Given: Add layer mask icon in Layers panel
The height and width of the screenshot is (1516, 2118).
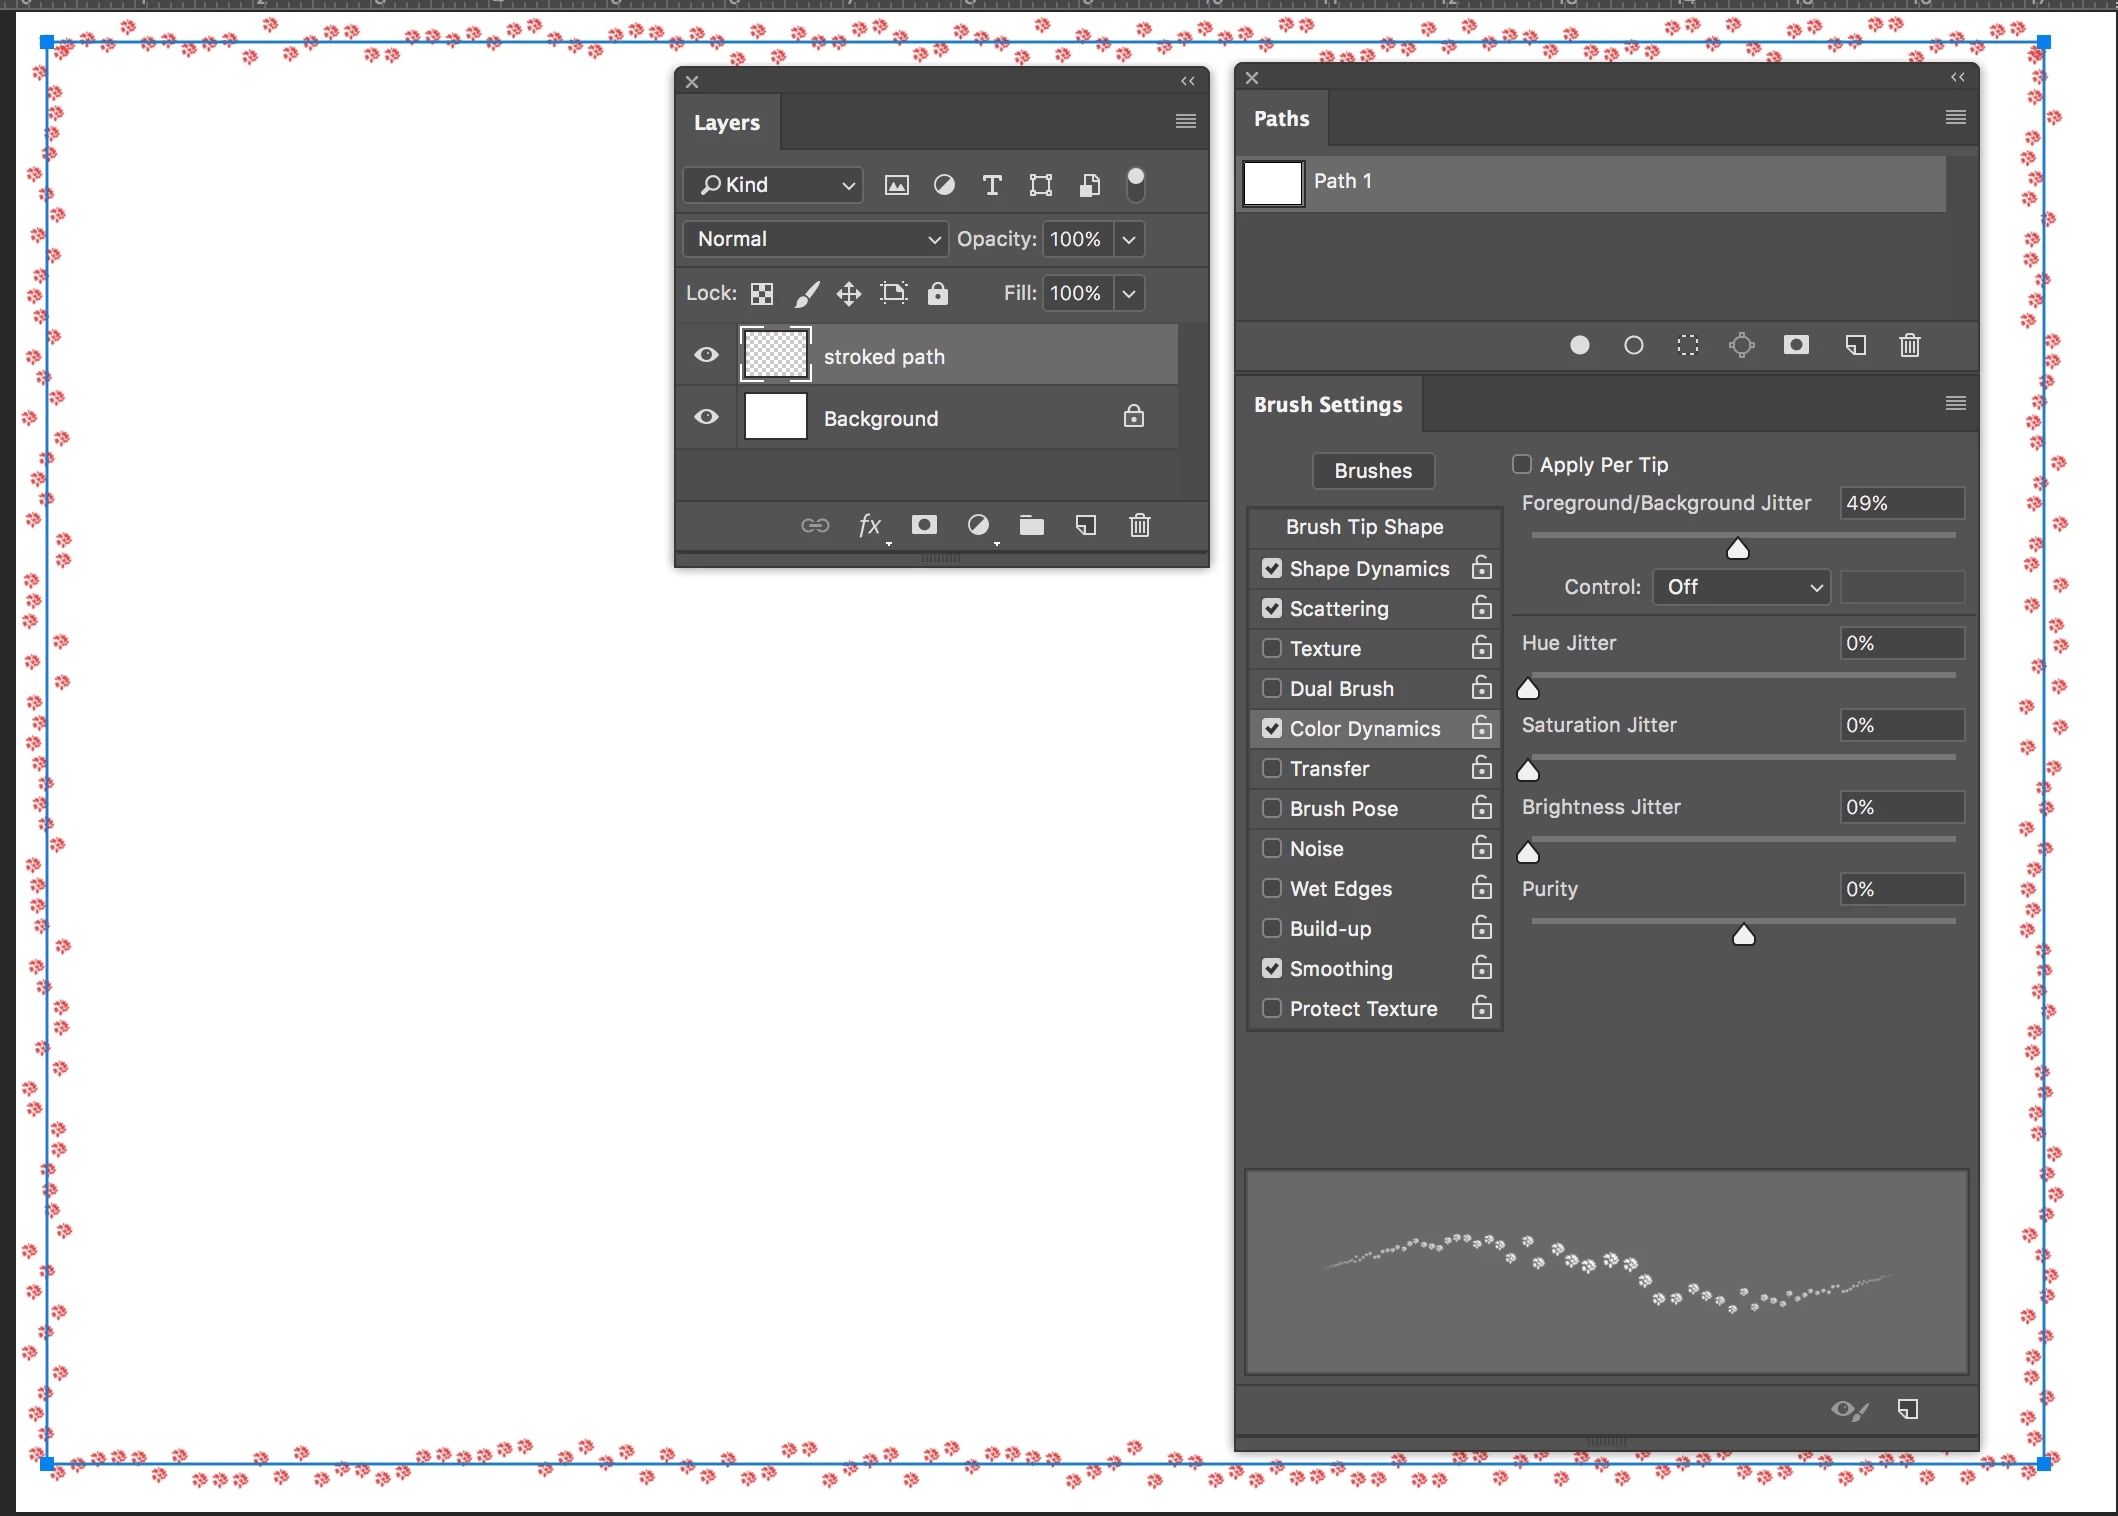Looking at the screenshot, I should point(924,525).
